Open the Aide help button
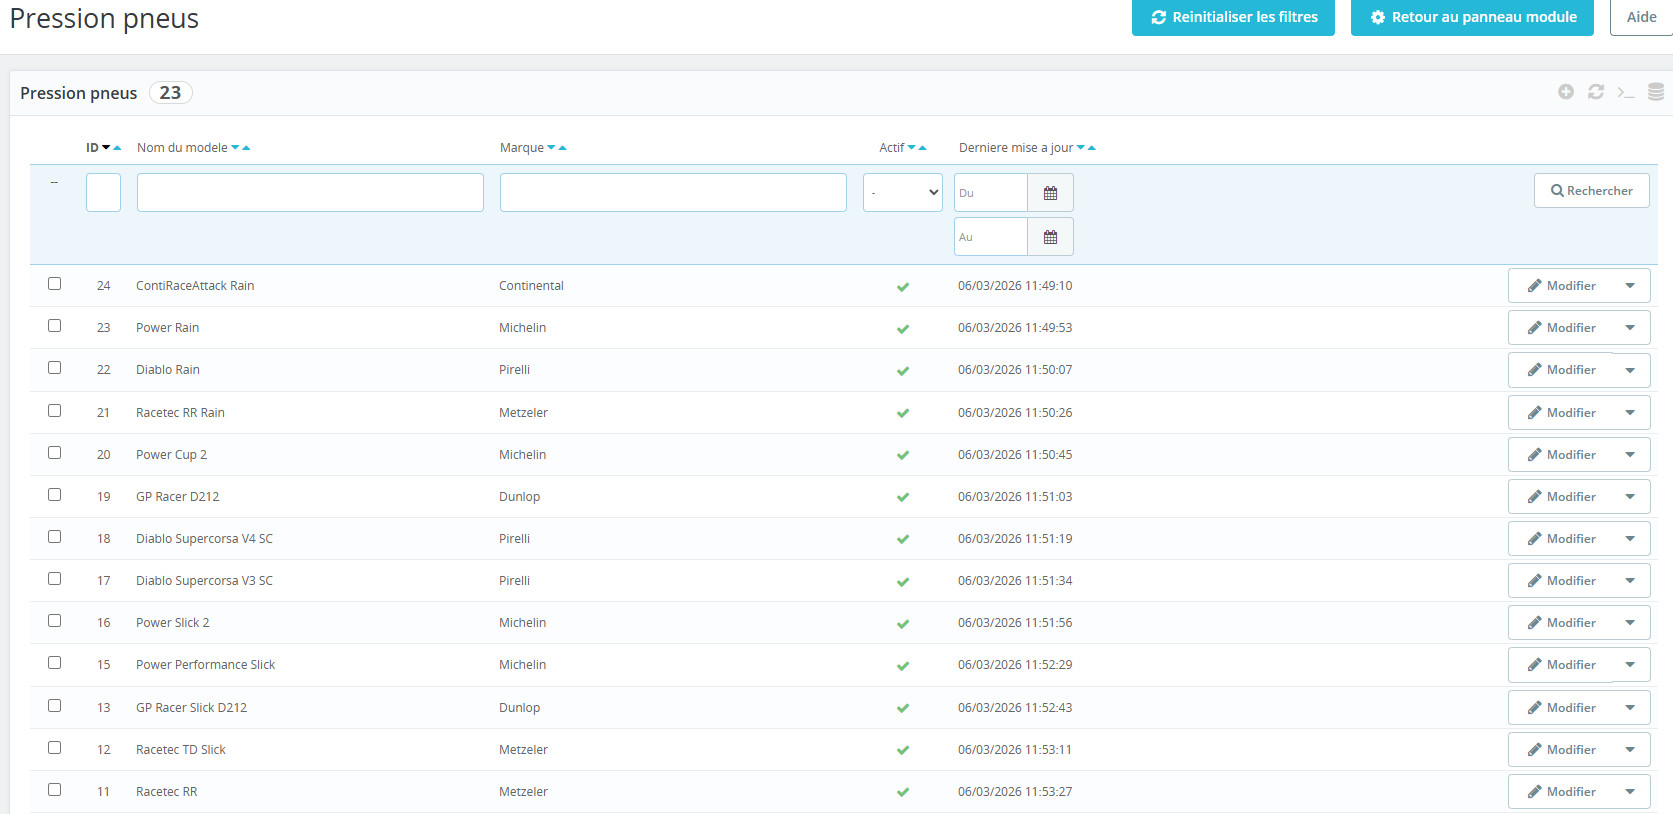The image size is (1673, 814). pyautogui.click(x=1641, y=17)
